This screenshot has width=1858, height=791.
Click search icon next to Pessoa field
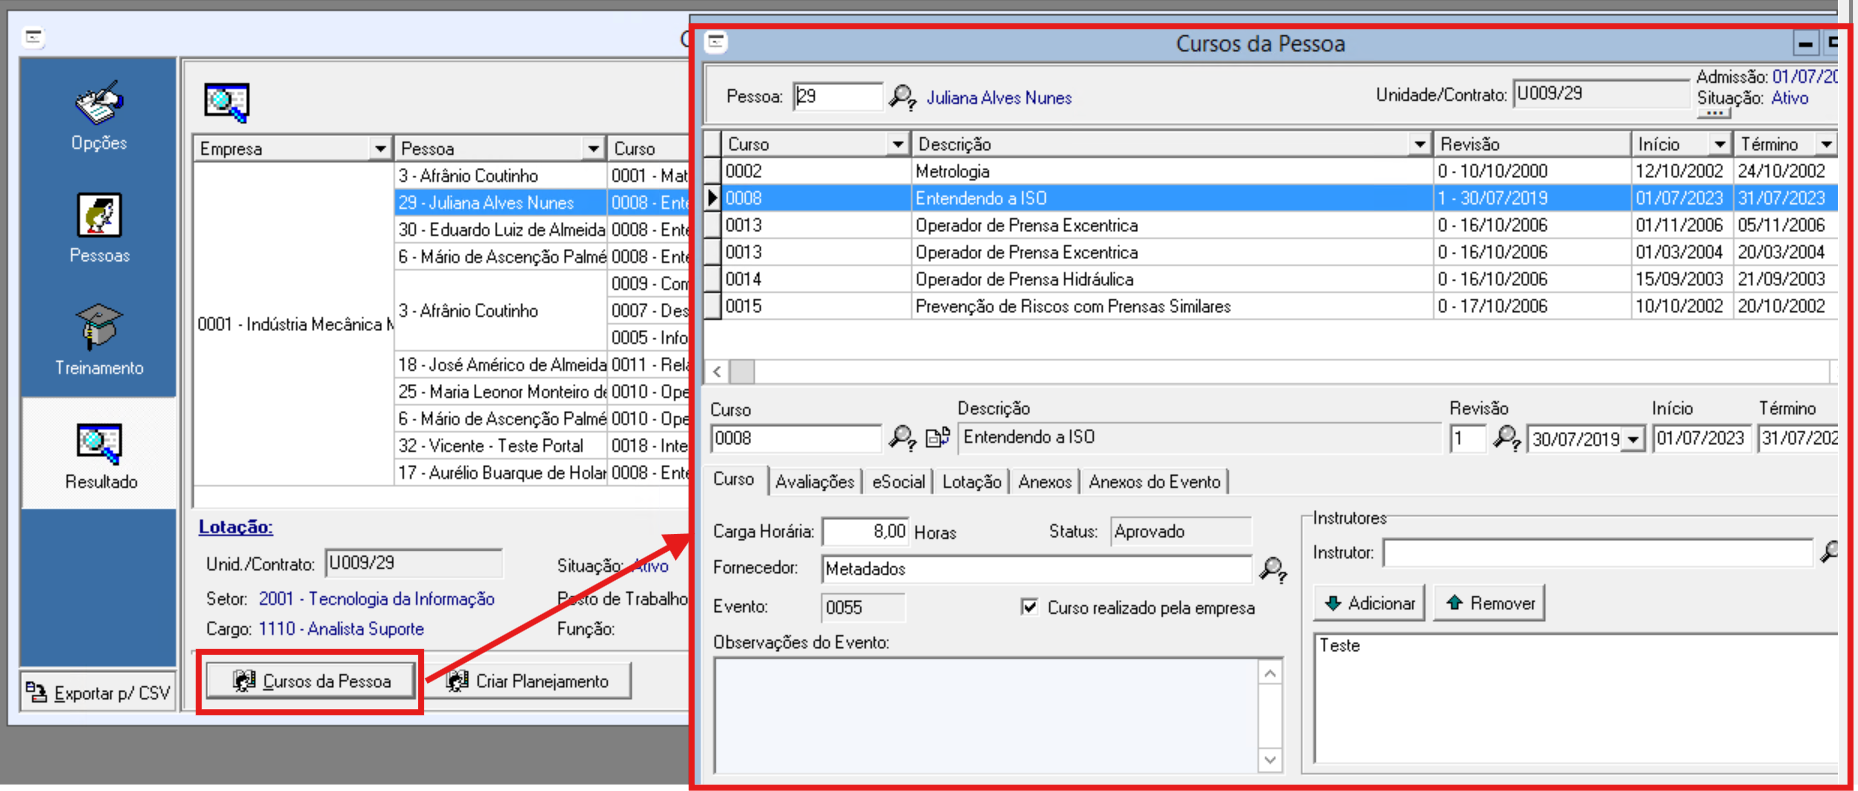902,97
